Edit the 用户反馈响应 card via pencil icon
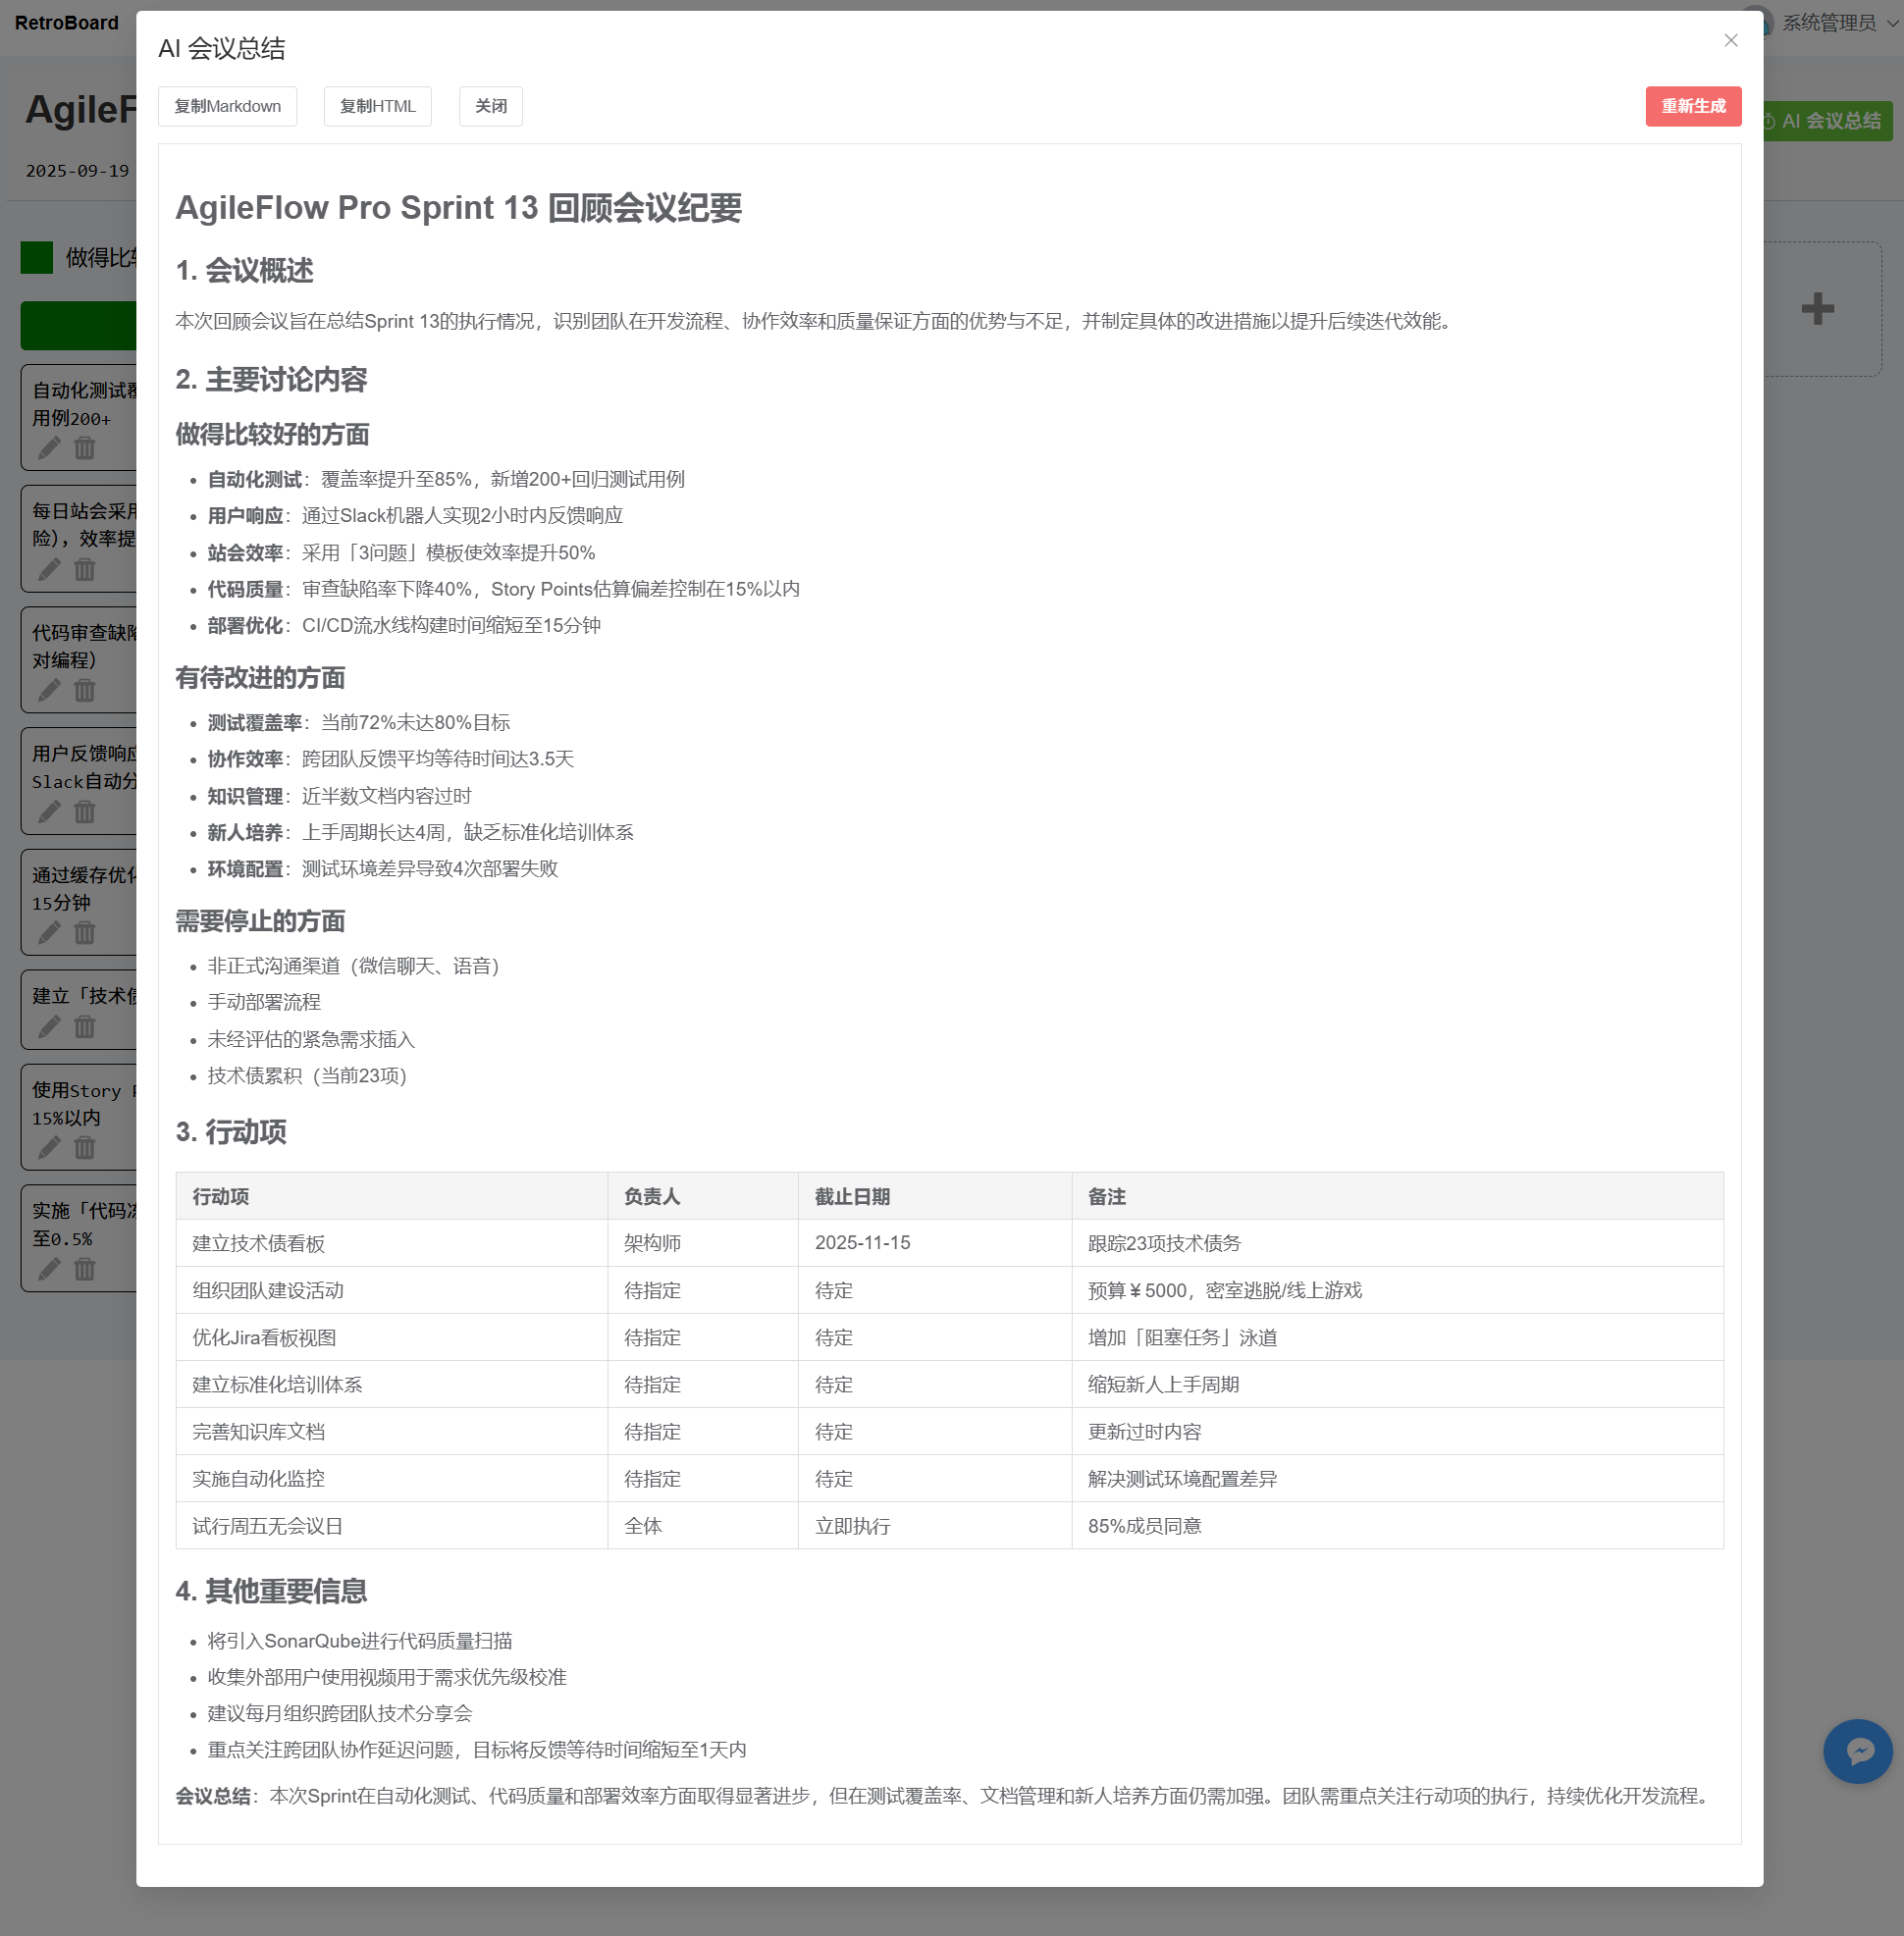Image resolution: width=1904 pixels, height=1936 pixels. click(49, 812)
